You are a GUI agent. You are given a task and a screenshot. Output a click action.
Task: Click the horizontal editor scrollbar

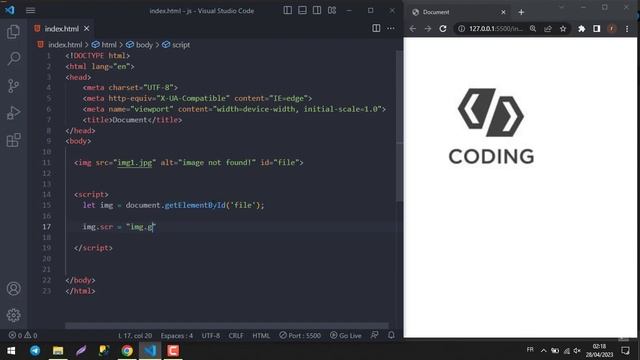coord(227,326)
